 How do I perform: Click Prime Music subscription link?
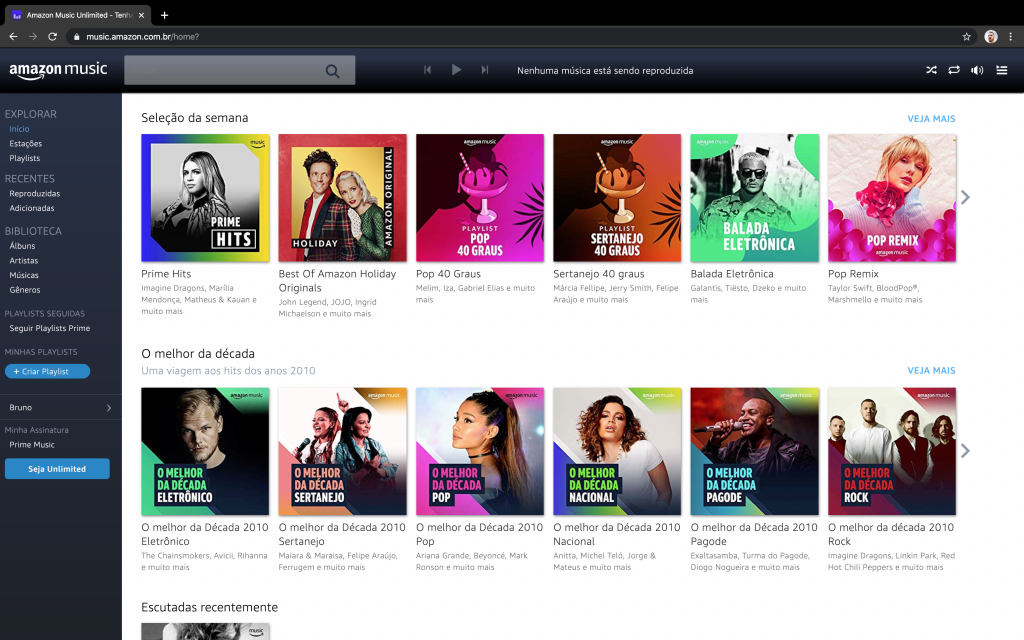tap(32, 444)
